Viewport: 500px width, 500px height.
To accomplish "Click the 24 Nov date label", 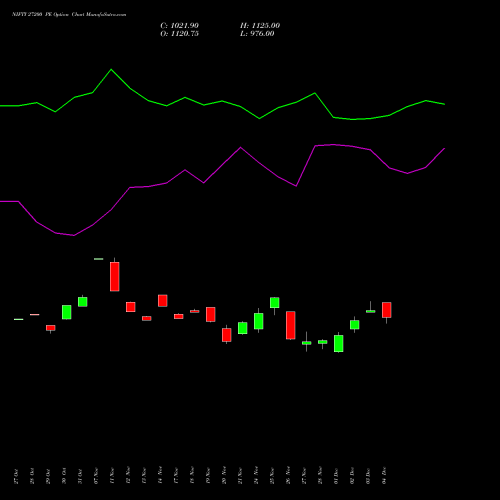I will click(256, 475).
